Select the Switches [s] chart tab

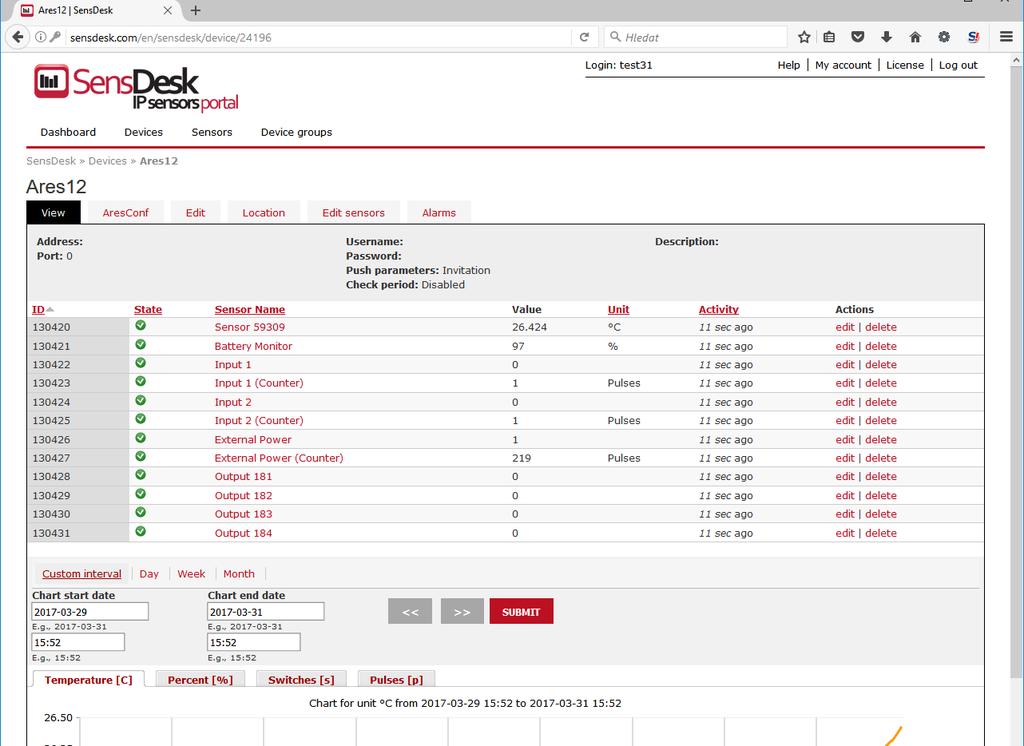301,679
